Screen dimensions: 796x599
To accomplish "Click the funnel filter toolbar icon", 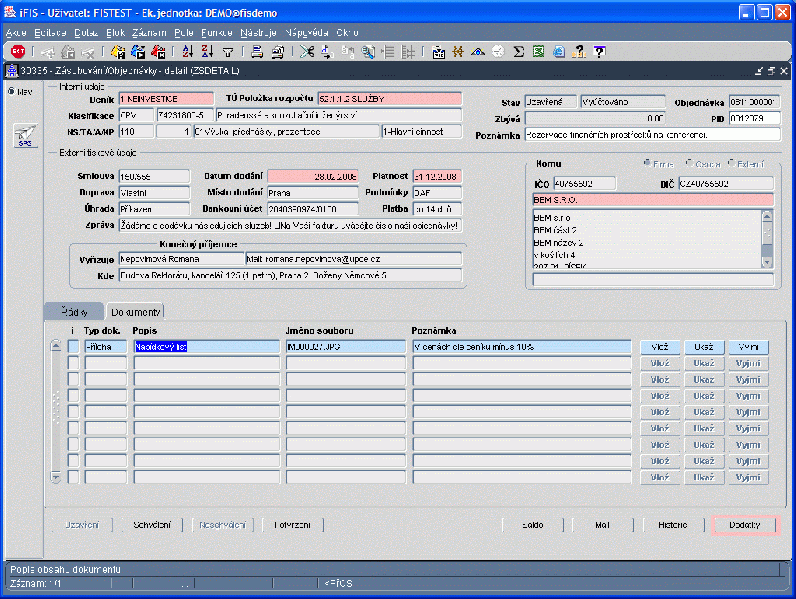I will 228,51.
